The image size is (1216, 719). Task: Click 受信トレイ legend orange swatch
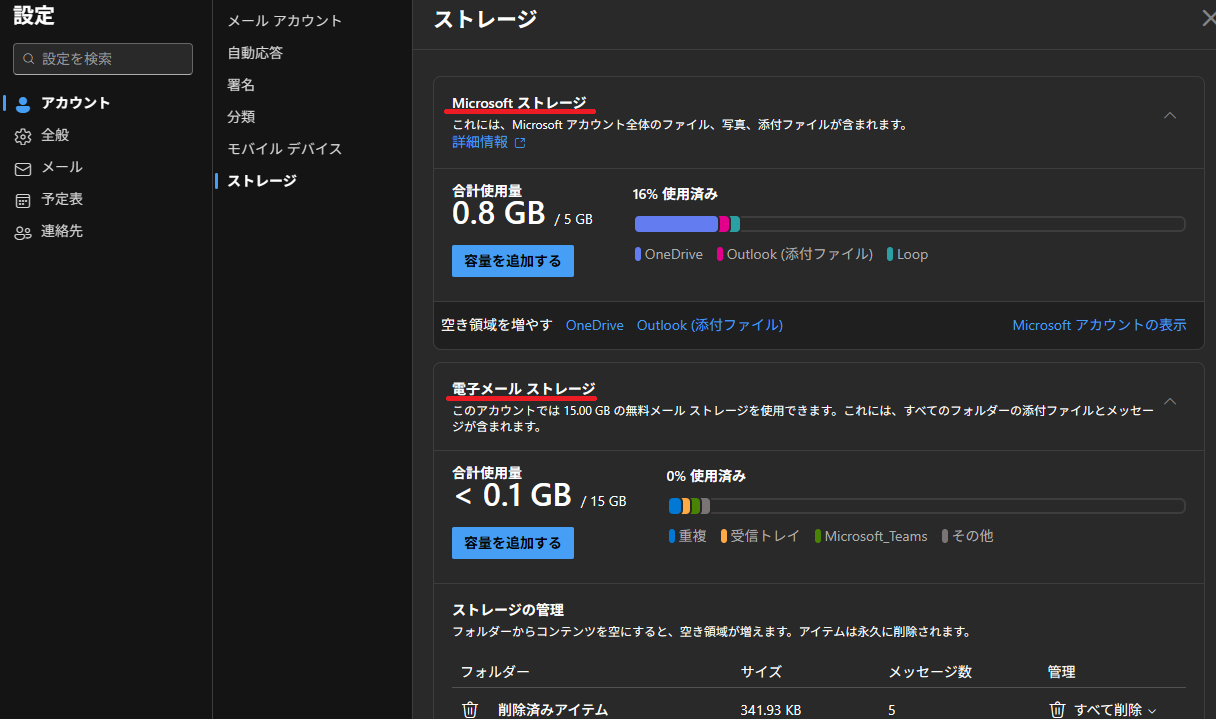(724, 536)
